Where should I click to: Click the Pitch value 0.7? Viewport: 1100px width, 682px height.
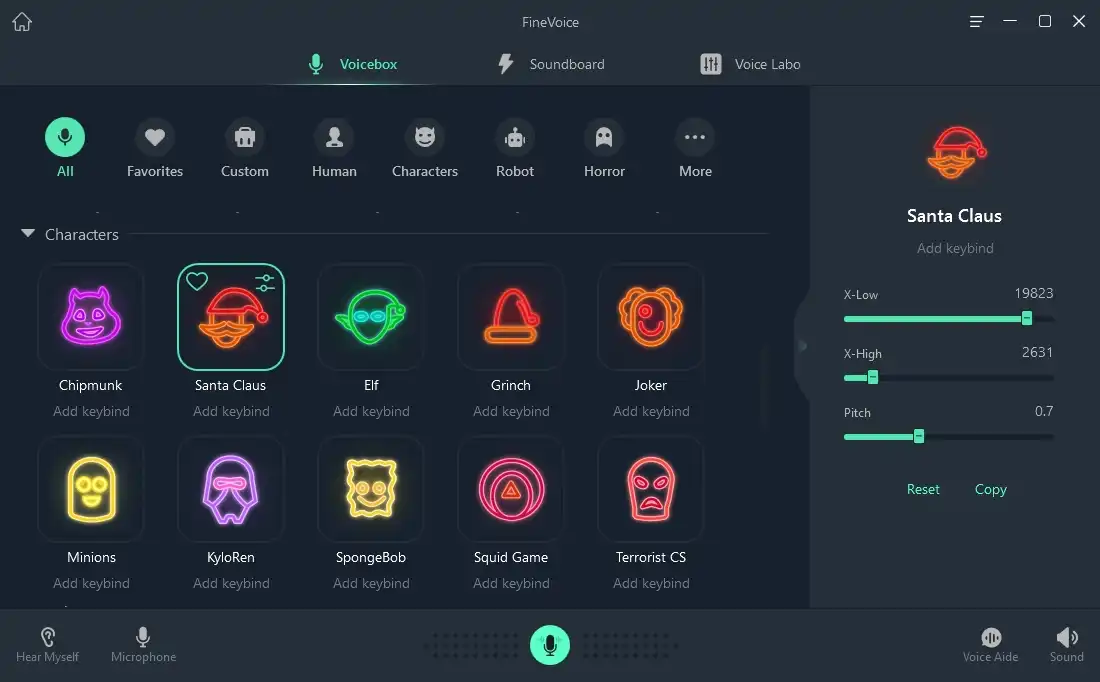pyautogui.click(x=1044, y=411)
